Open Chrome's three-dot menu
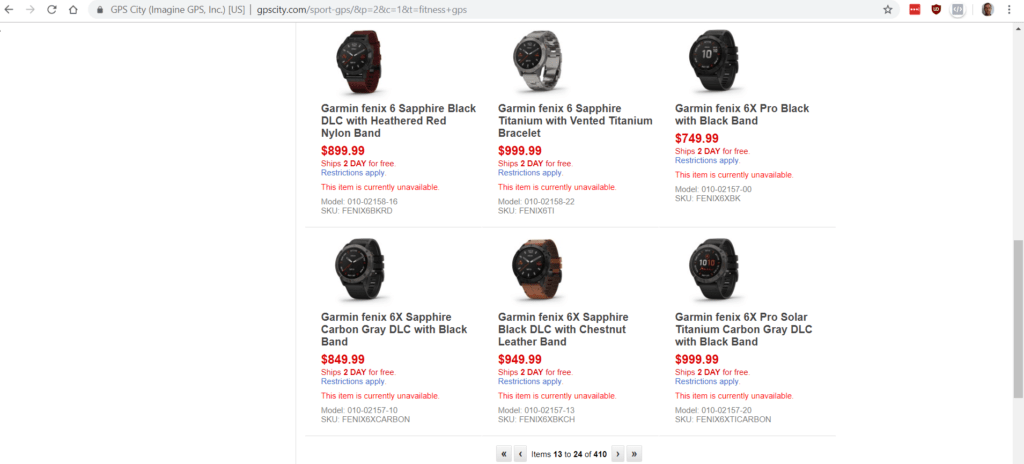The height and width of the screenshot is (464, 1024). tap(1010, 10)
